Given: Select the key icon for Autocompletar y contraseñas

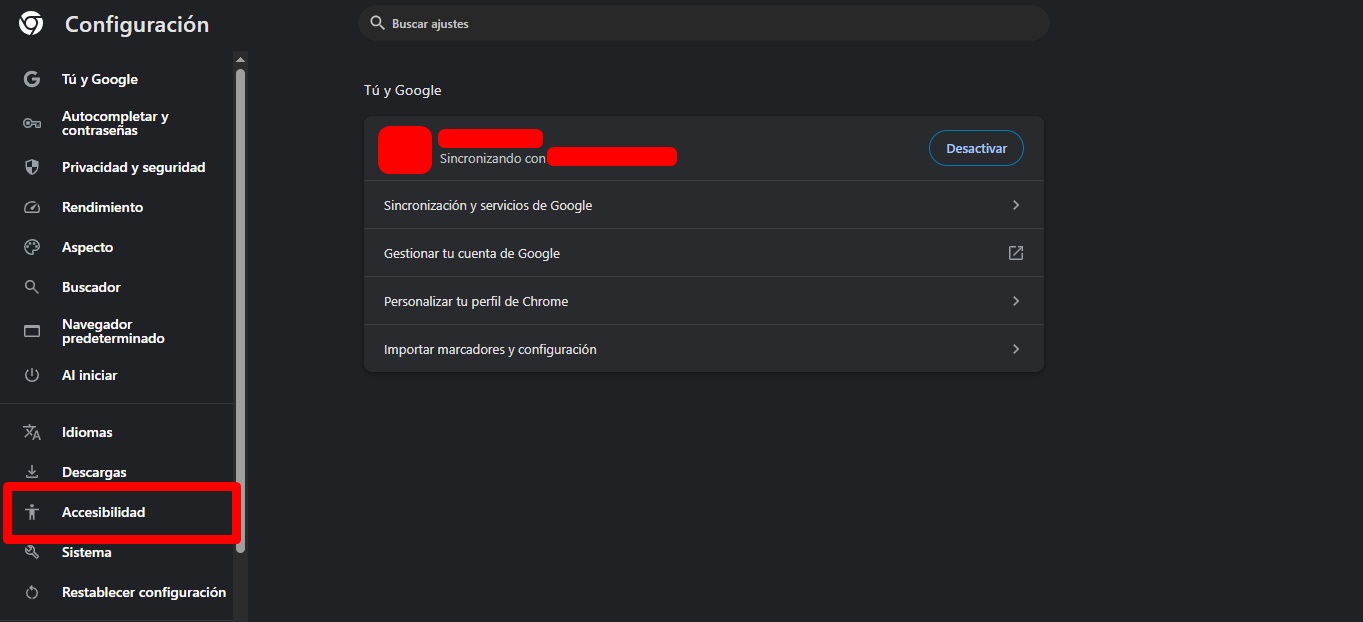Looking at the screenshot, I should [x=32, y=123].
